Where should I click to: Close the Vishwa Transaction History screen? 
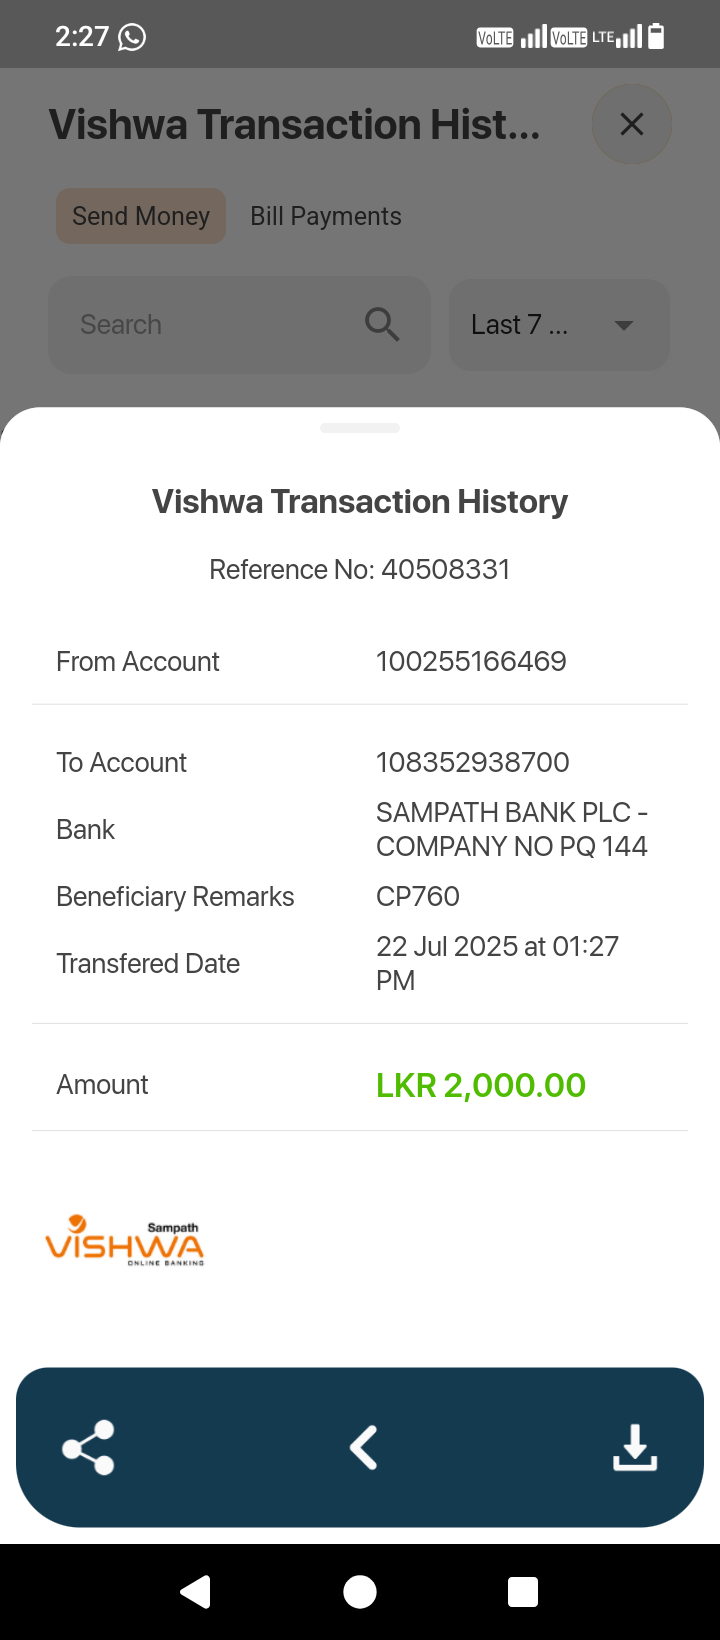pos(632,125)
